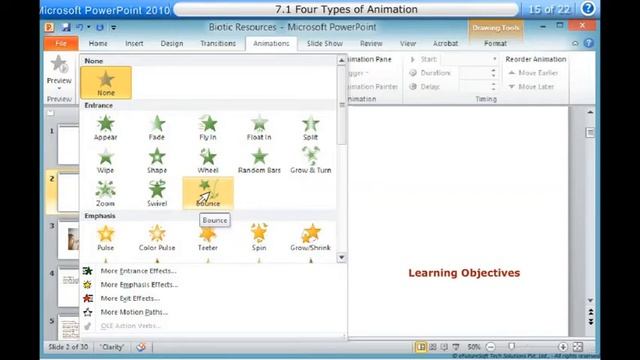The width and height of the screenshot is (640, 360).
Task: Open More Motion Paths dialog
Action: pos(134,312)
